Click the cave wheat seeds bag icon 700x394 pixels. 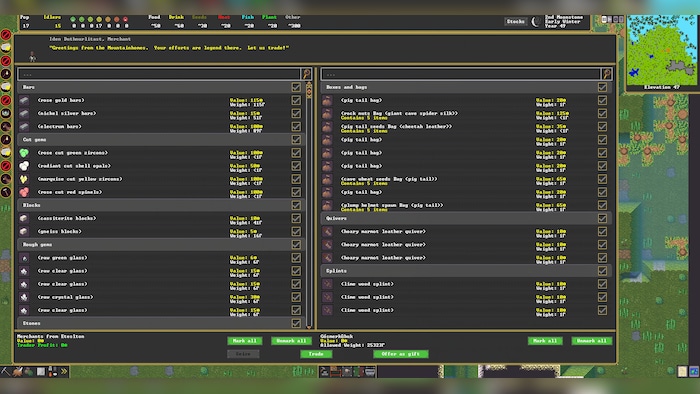328,179
